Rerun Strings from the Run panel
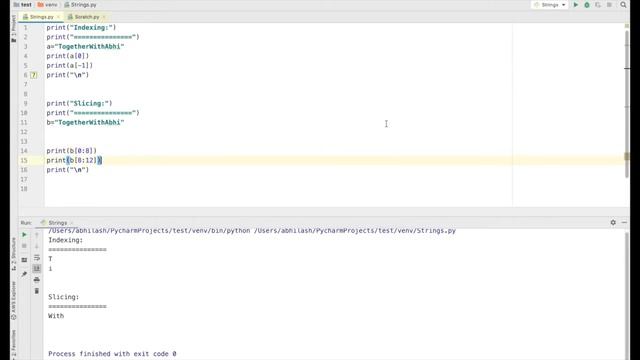The width and height of the screenshot is (640, 360). point(24,235)
